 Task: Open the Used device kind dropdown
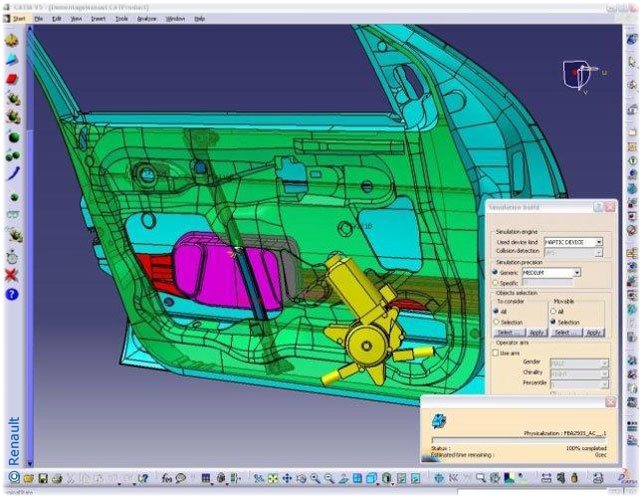coord(599,242)
